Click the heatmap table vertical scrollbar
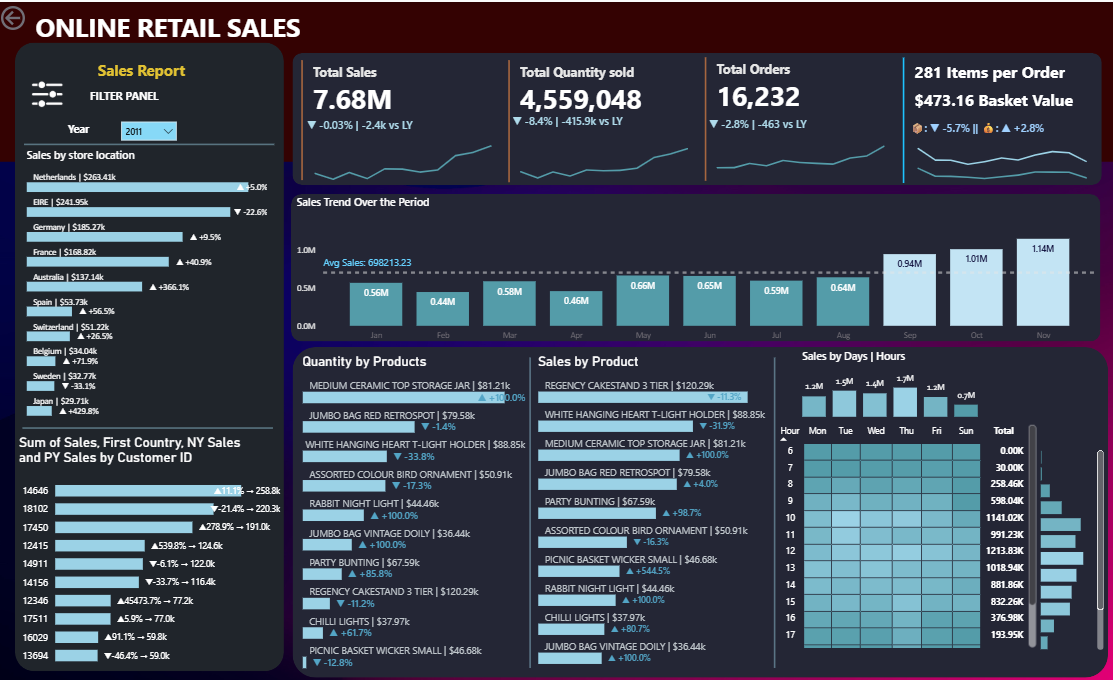The width and height of the screenshot is (1113, 680). coord(1033,515)
